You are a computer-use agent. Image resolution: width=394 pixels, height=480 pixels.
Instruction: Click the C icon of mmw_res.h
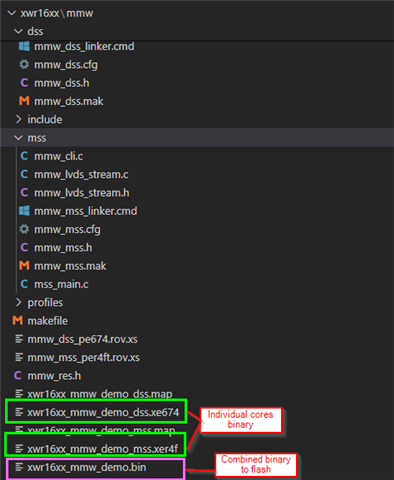pyautogui.click(x=17, y=376)
